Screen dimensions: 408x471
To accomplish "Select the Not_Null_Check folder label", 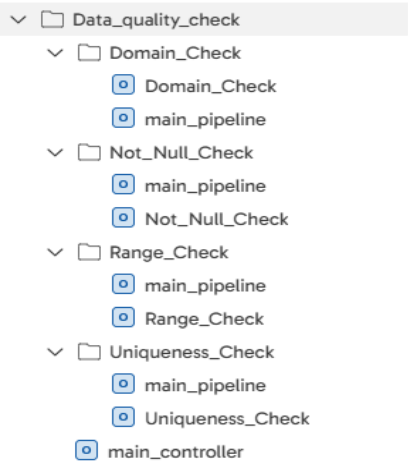I will (x=181, y=153).
